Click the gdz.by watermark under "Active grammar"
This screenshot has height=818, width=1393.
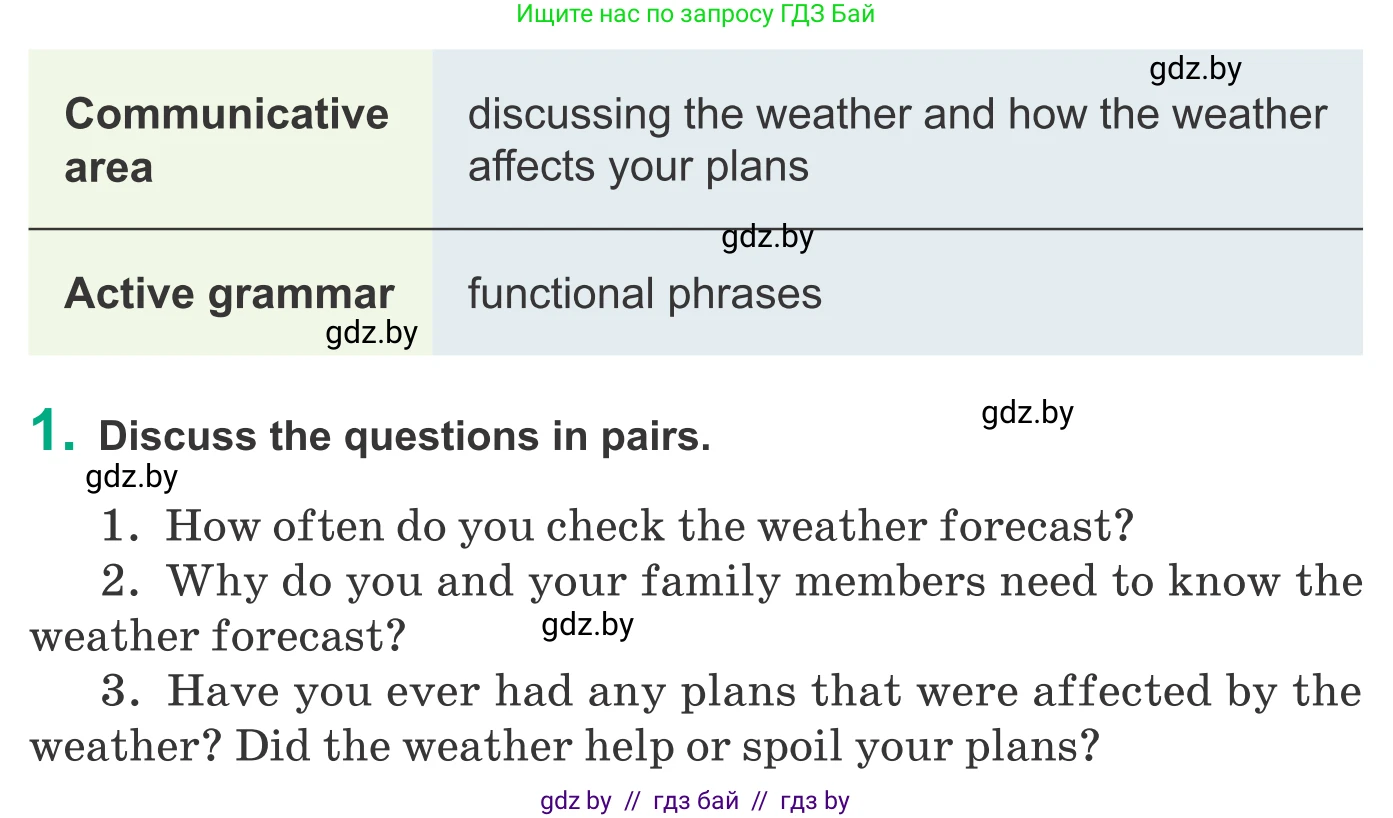click(x=371, y=333)
